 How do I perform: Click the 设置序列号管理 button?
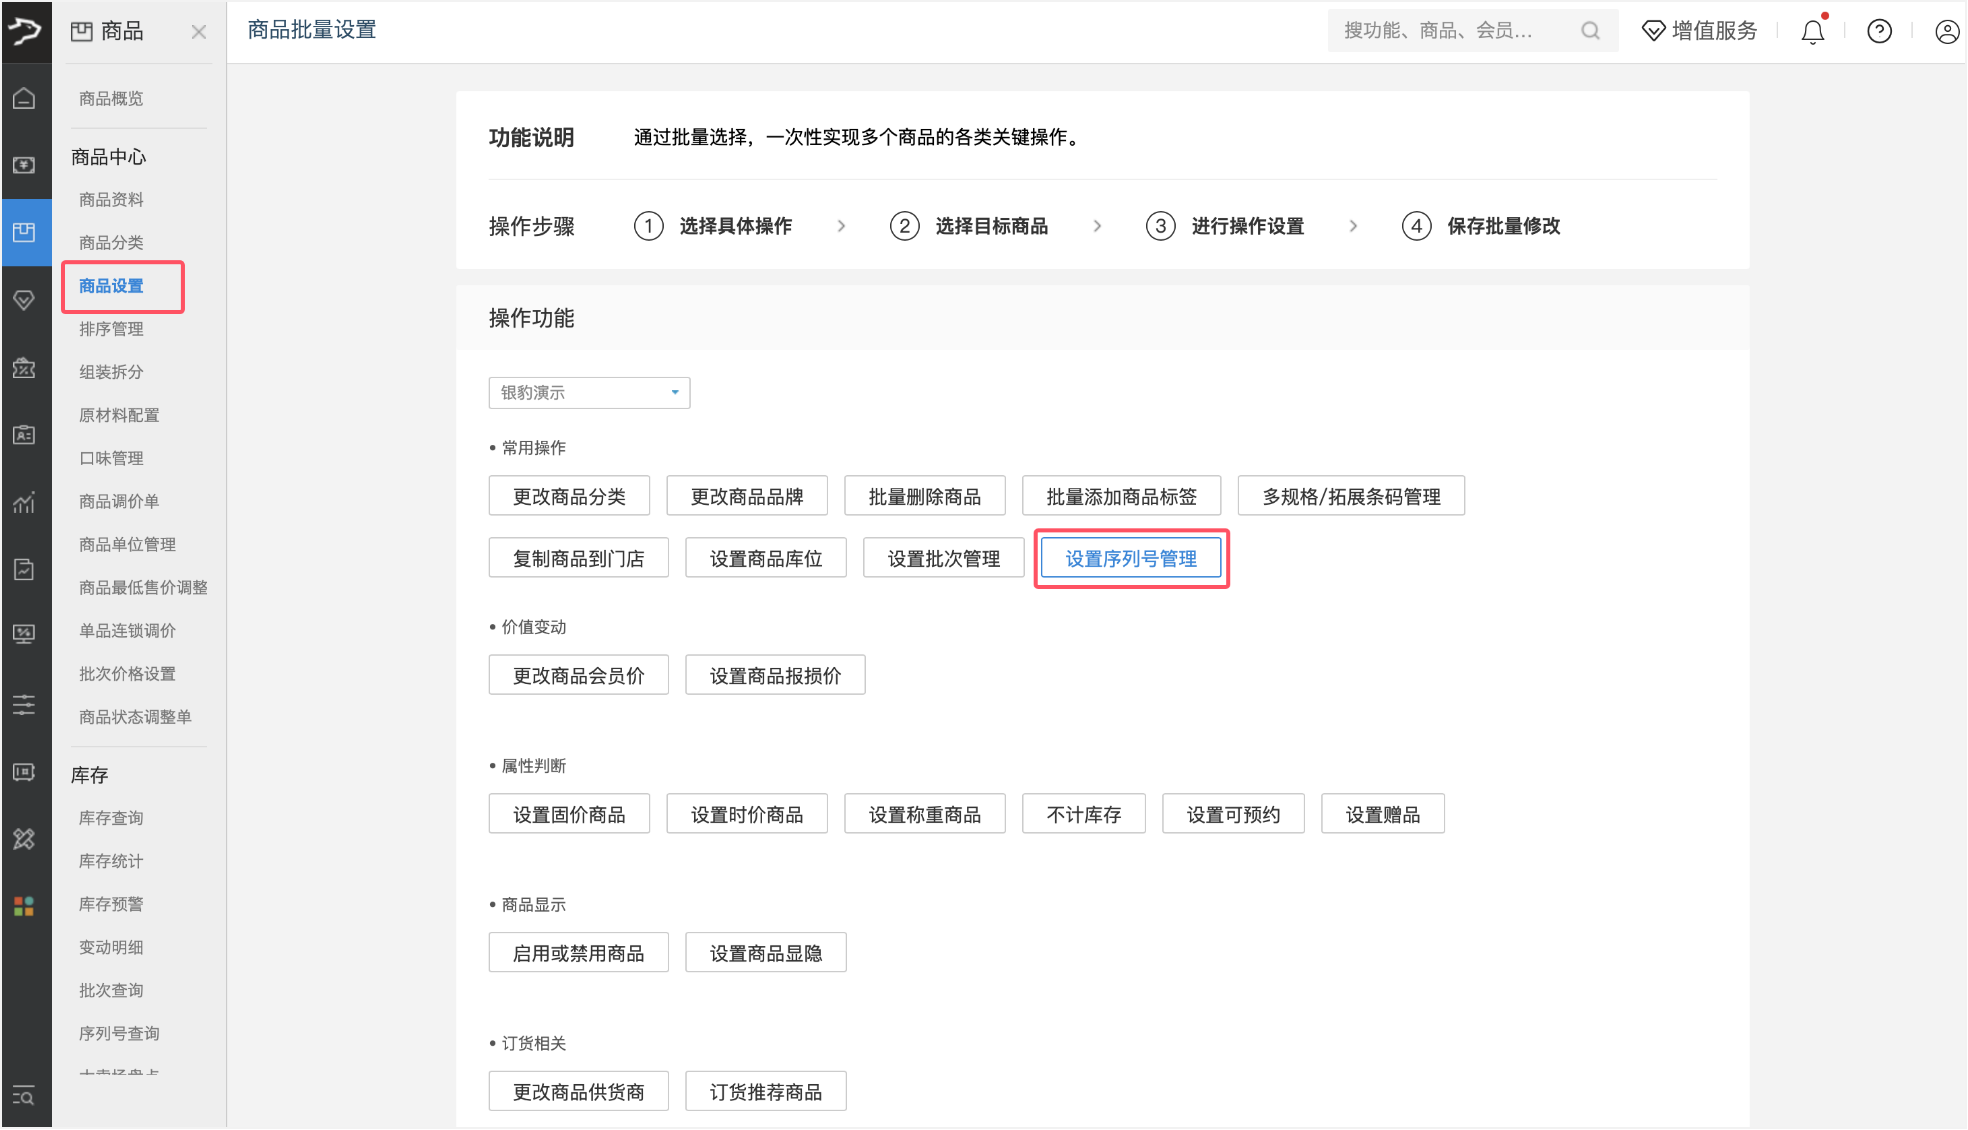pyautogui.click(x=1130, y=558)
